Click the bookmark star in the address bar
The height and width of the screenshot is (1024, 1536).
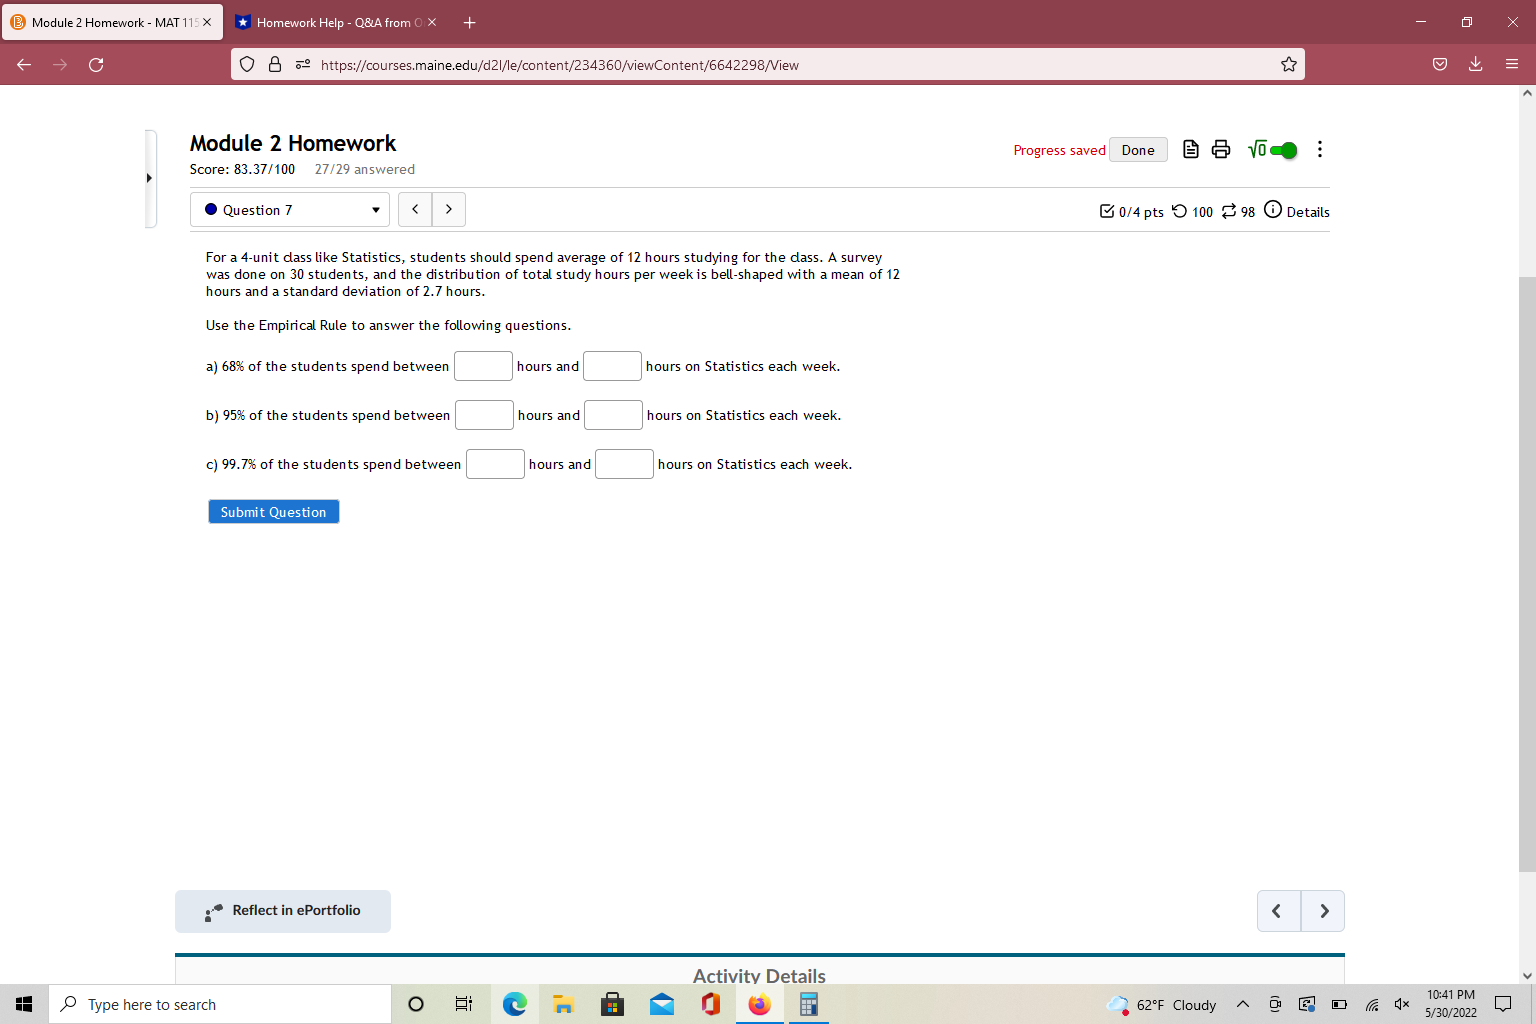click(1288, 63)
